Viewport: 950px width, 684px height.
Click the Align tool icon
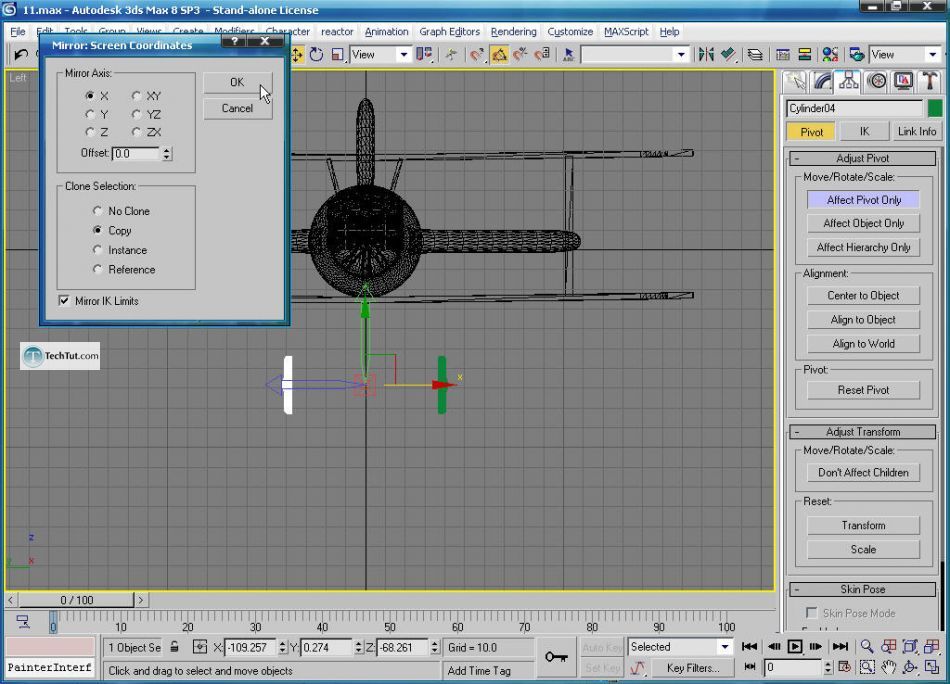tap(728, 55)
